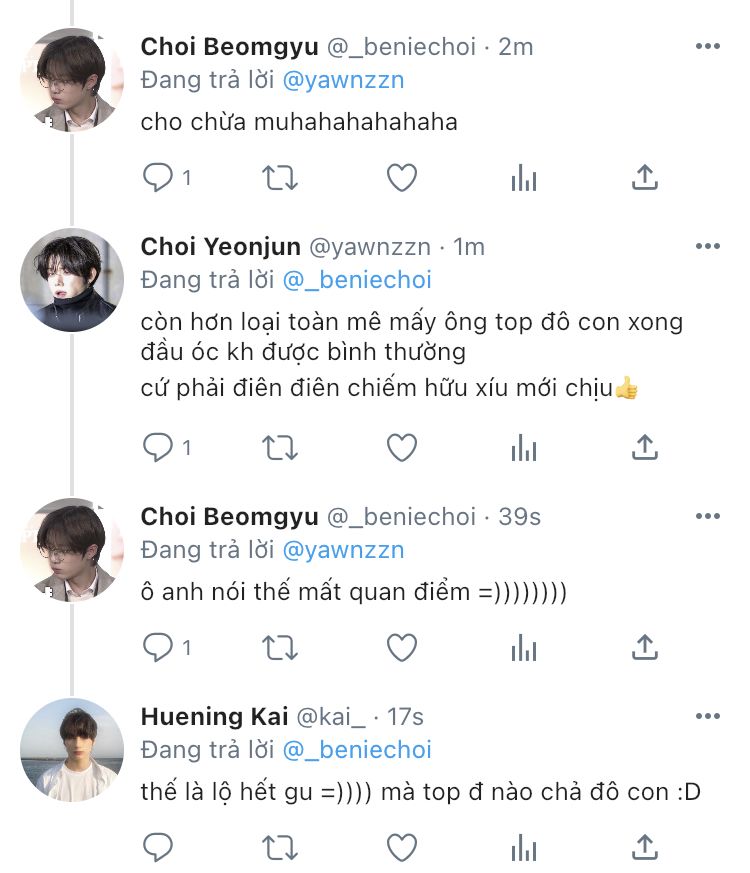Screen dimensions: 750x873
Task: Open more options on Huening Kai's tweet
Action: click(x=708, y=716)
